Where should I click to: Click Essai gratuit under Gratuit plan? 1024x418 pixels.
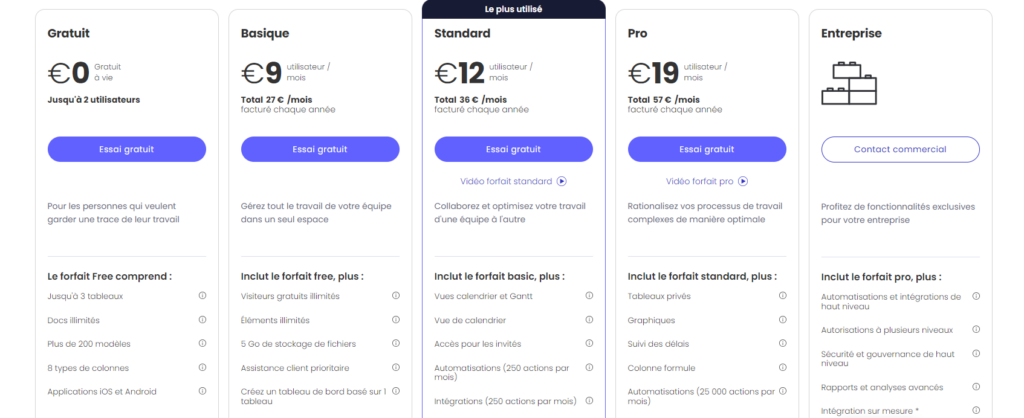126,149
